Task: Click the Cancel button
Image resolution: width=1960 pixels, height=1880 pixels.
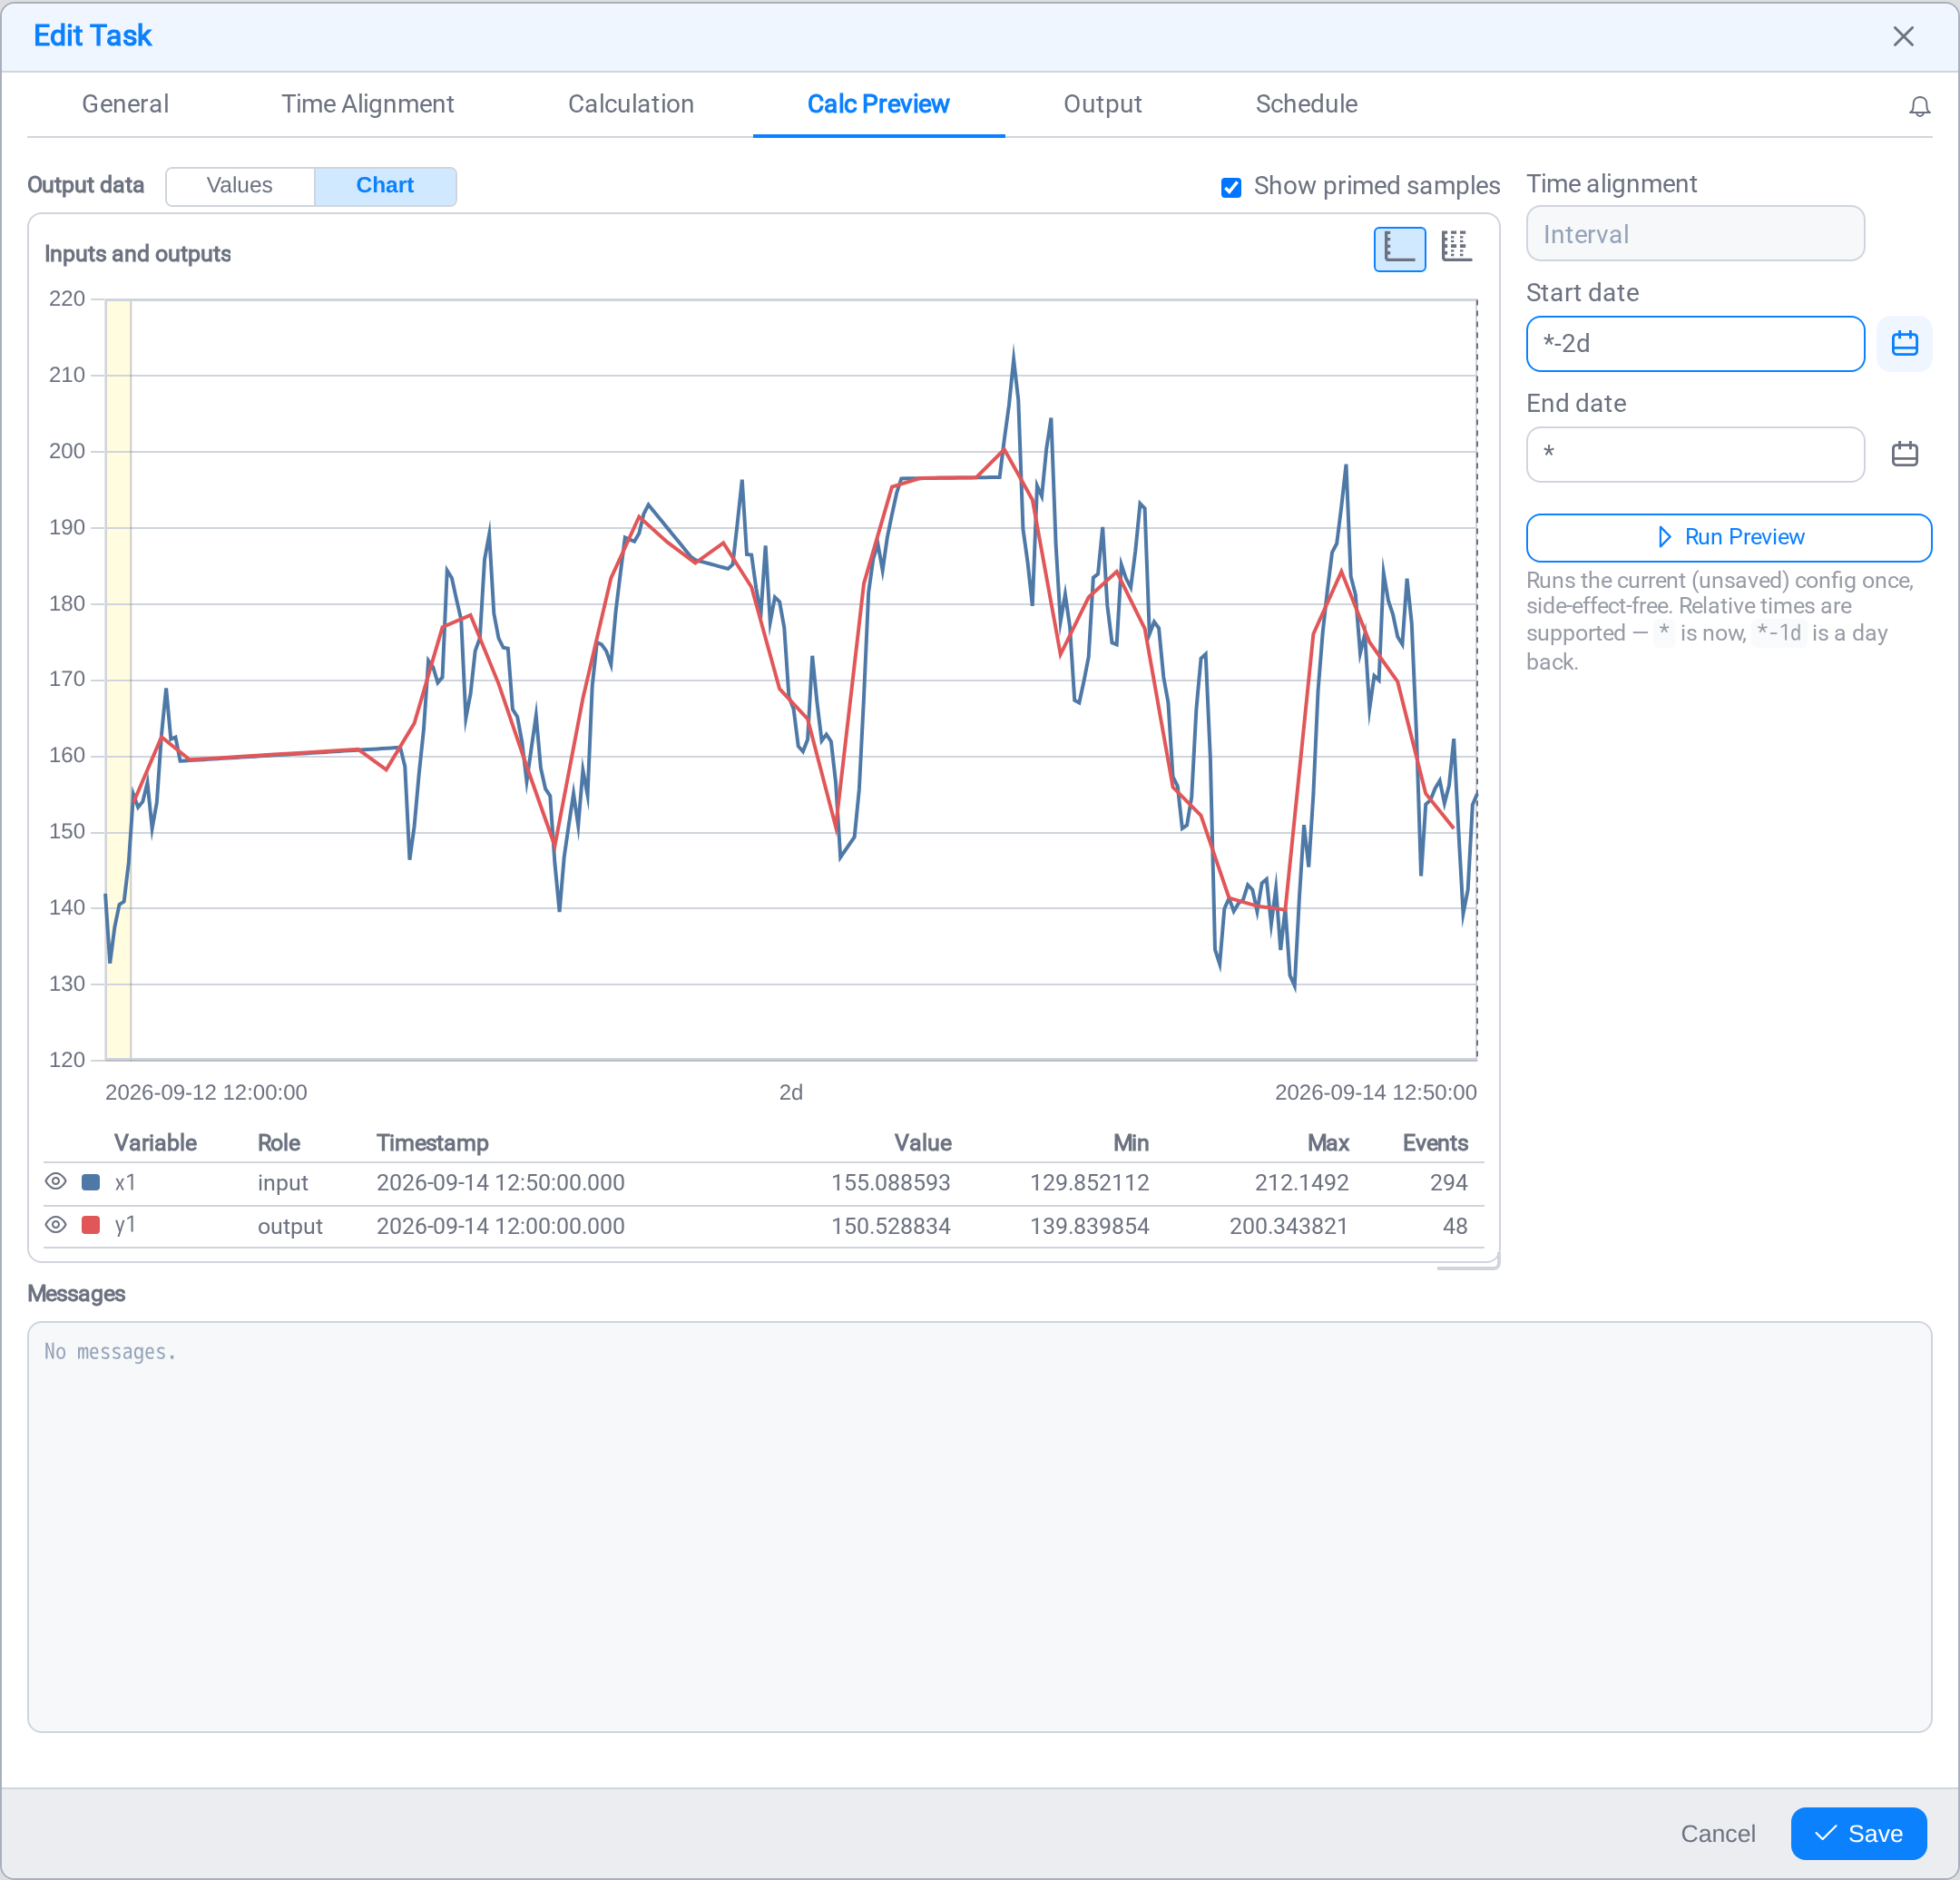Action: coord(1717,1833)
